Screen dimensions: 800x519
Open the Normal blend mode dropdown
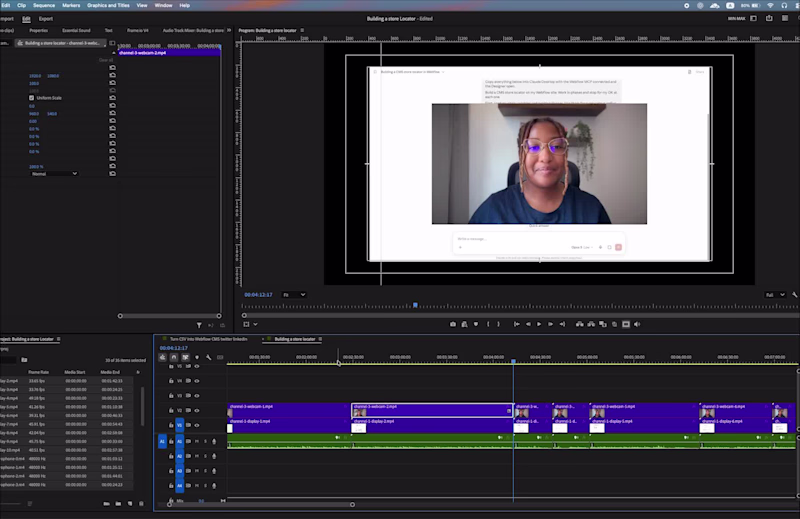tap(54, 174)
